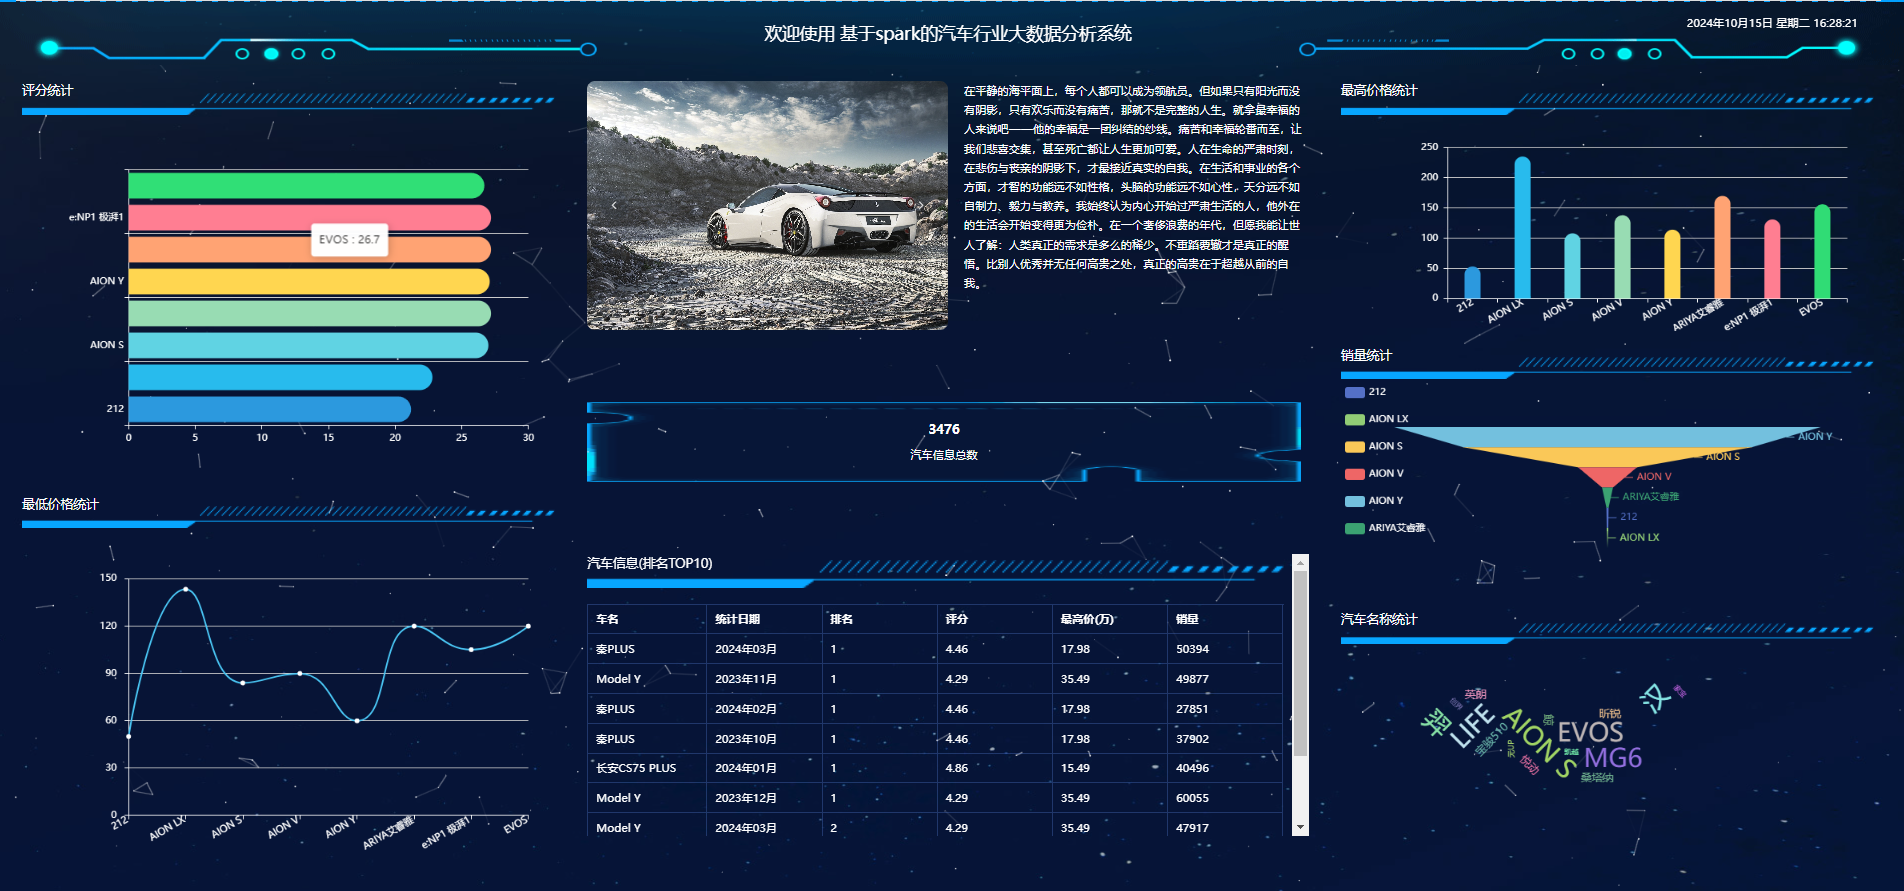Click the red AION V funnel segment
Screen dimensions: 1904x891
(1607, 476)
